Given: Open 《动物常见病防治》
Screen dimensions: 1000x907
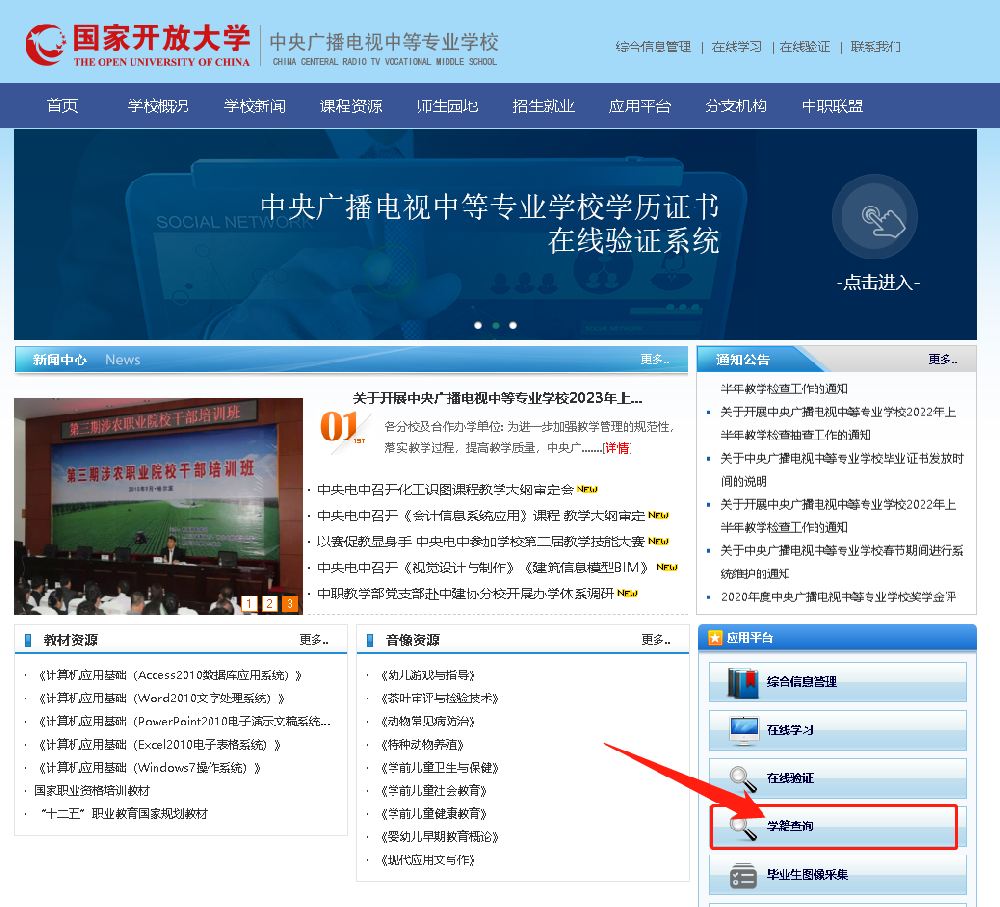Looking at the screenshot, I should (x=427, y=721).
